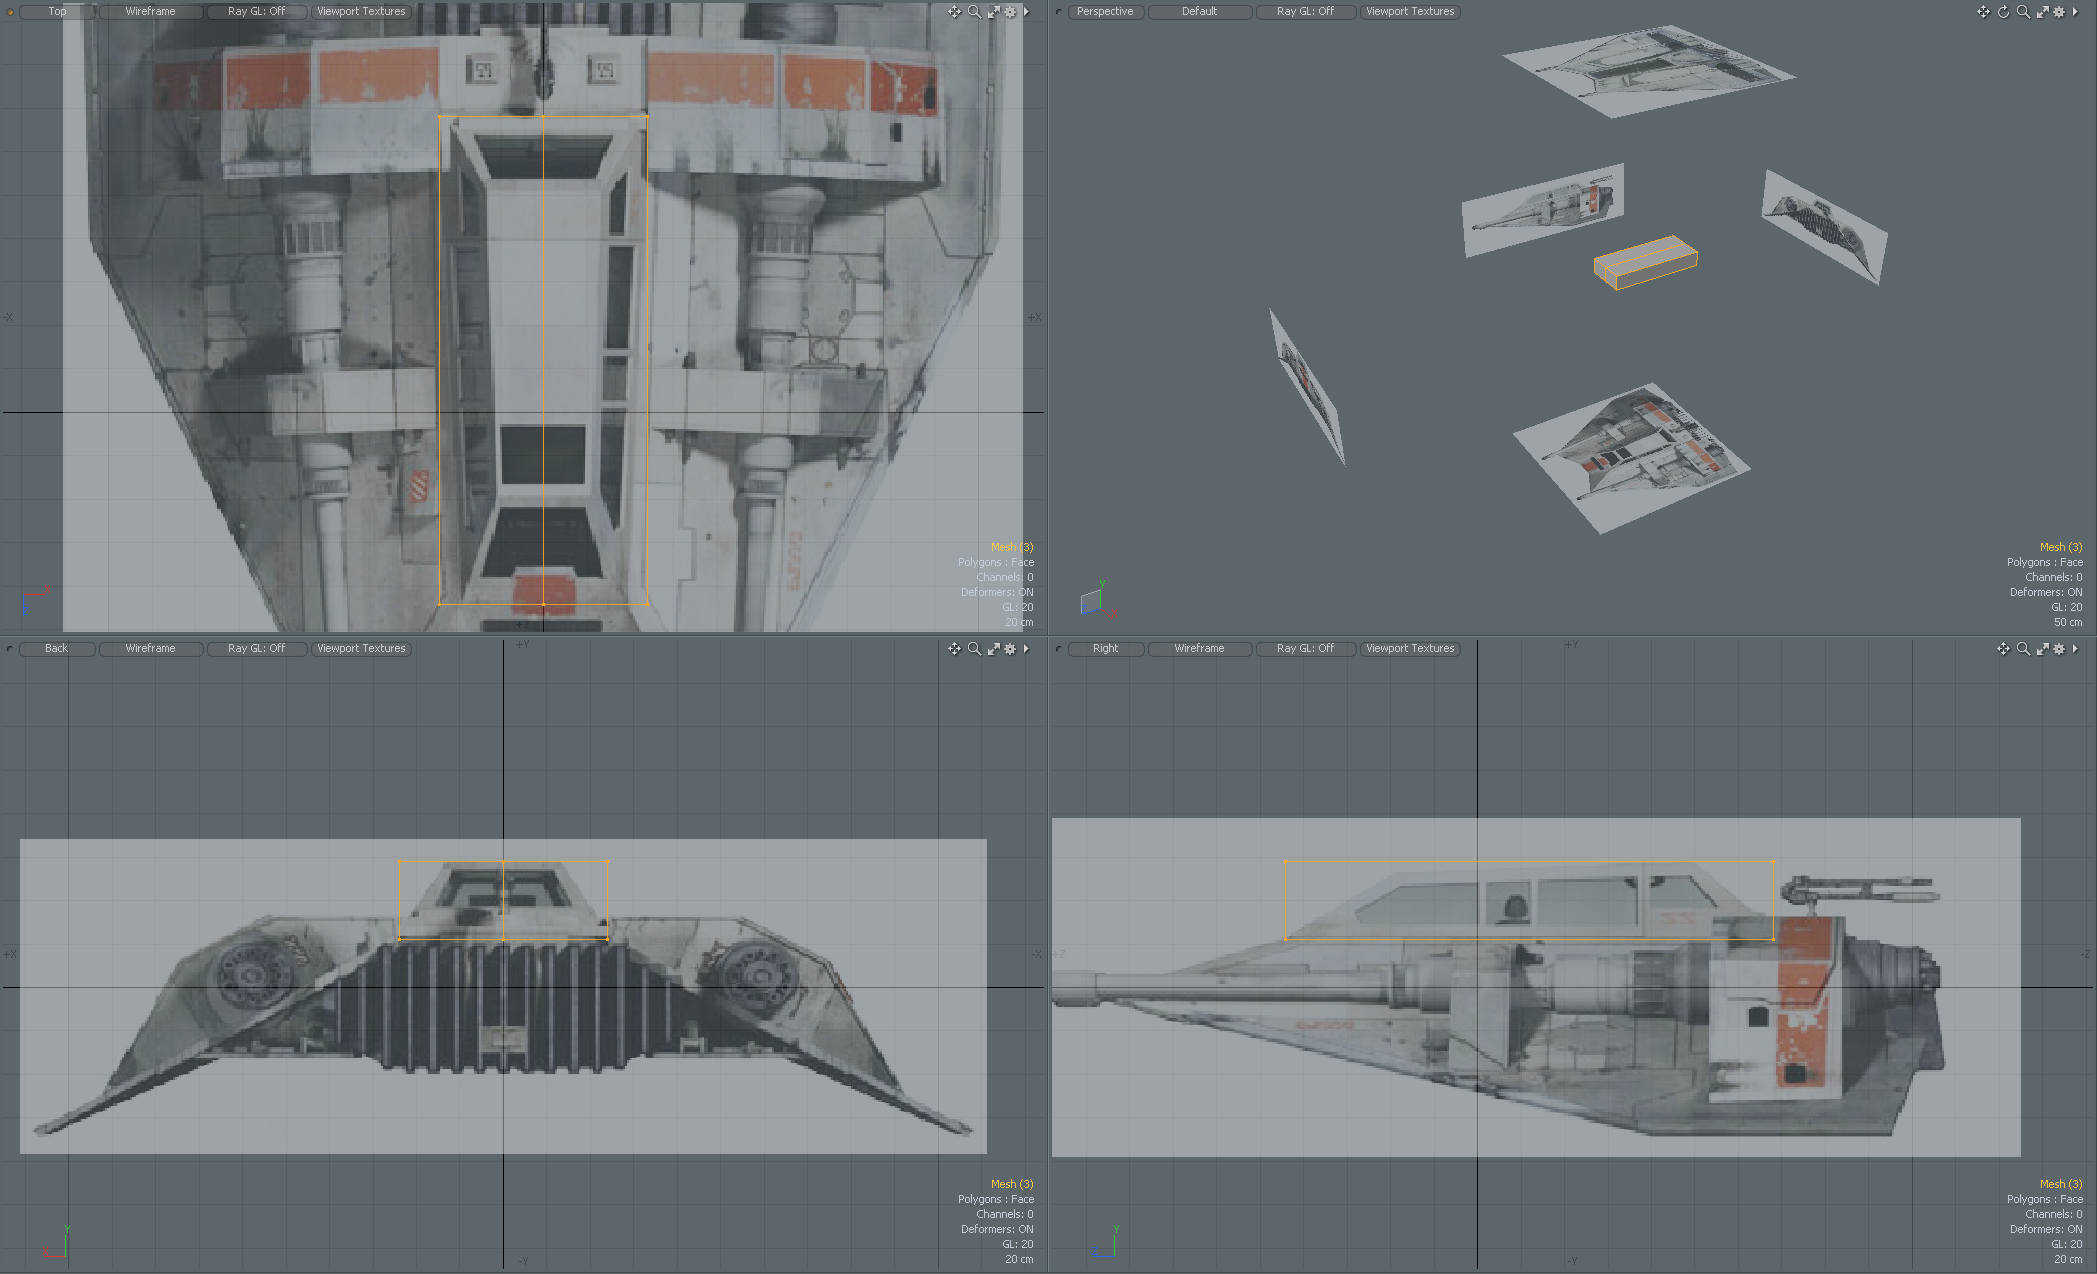Screen dimensions: 2097x1274
Task: Open Viewport Textures in the Back viewport
Action: click(x=361, y=649)
